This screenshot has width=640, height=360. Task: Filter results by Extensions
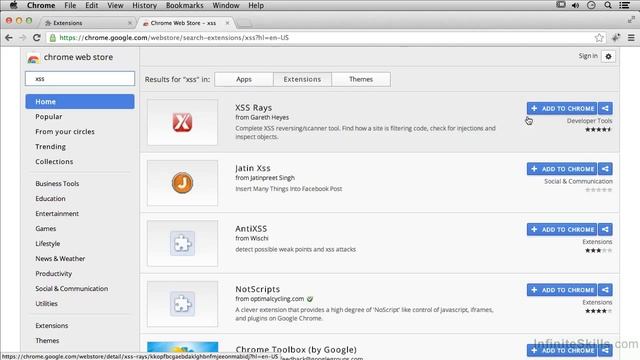click(302, 79)
